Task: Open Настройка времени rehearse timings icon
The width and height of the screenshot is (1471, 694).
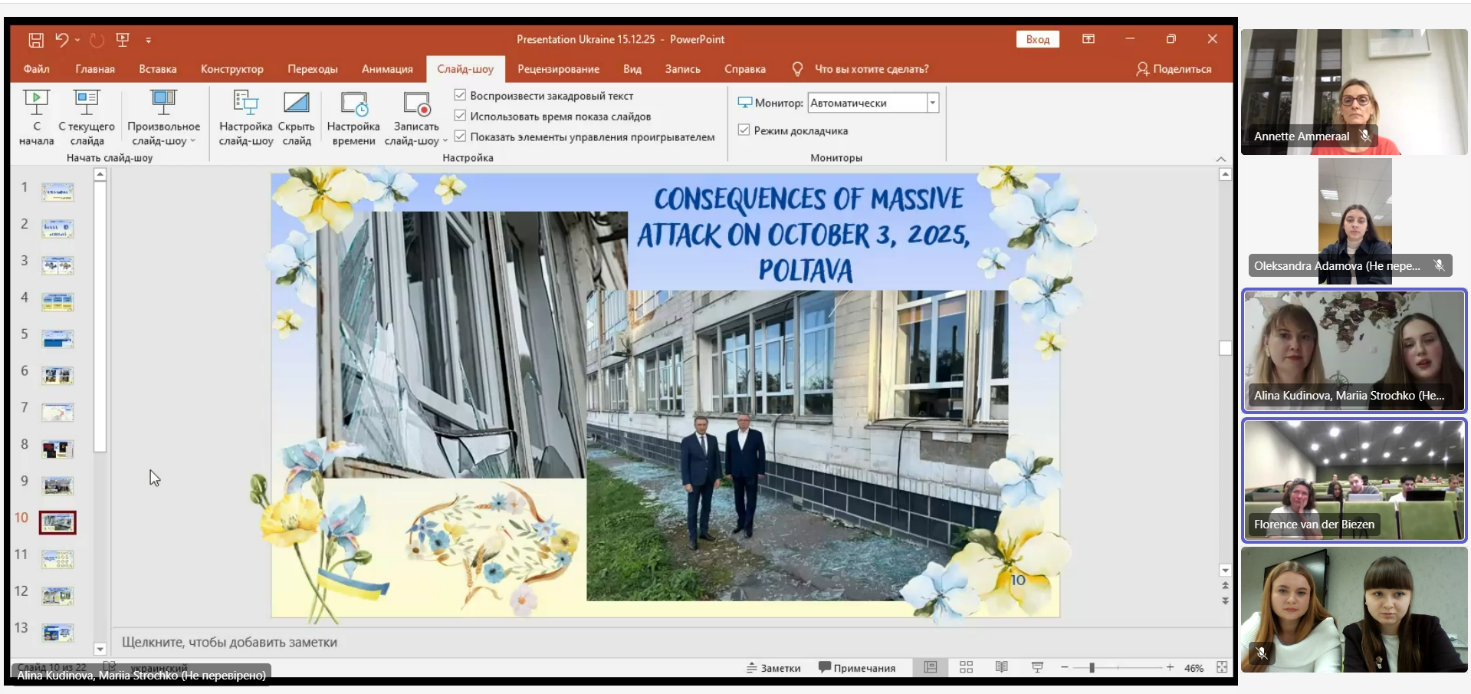Action: pos(353,103)
